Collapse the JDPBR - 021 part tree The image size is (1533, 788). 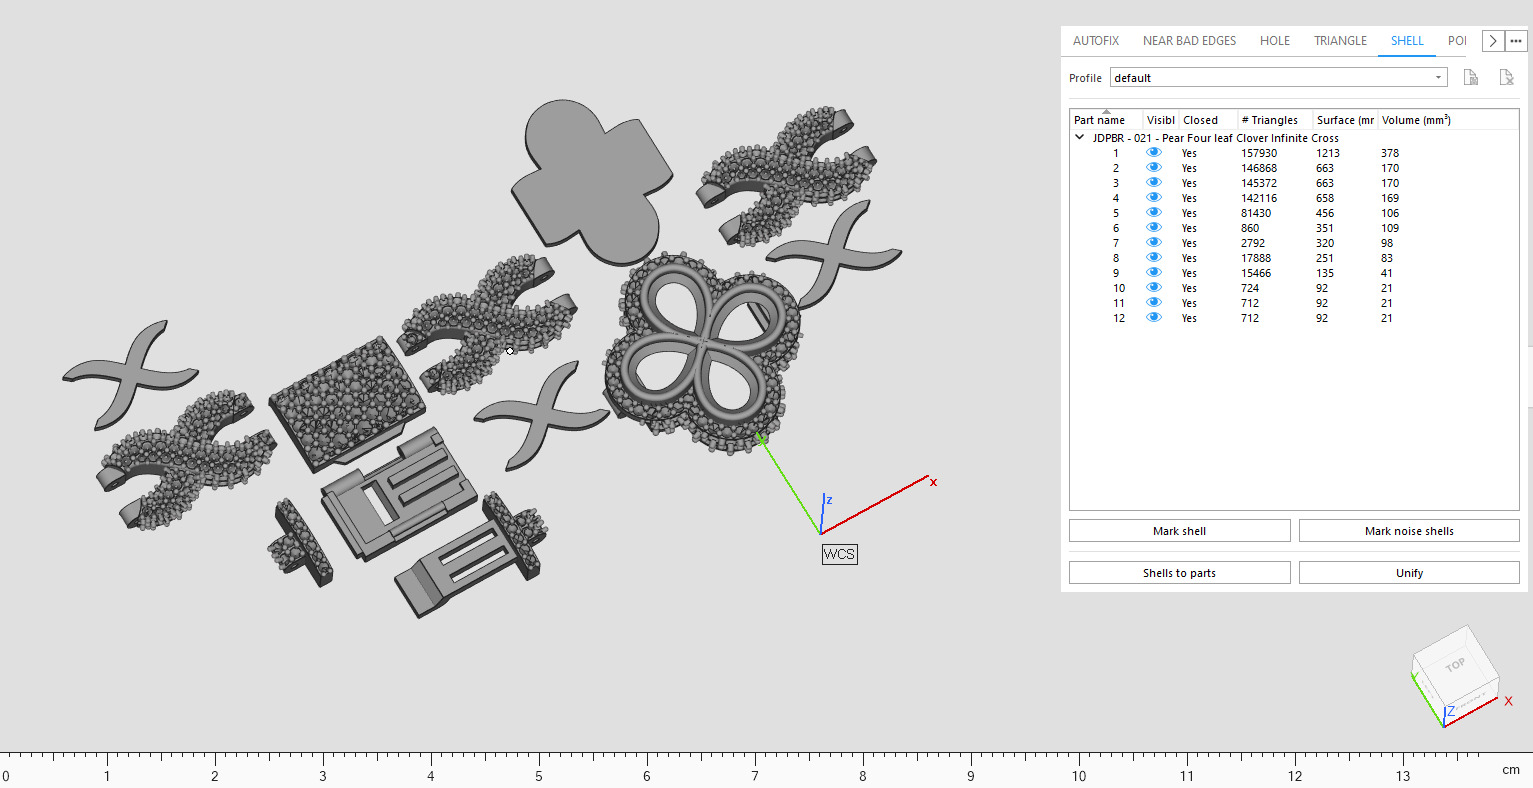coord(1080,138)
